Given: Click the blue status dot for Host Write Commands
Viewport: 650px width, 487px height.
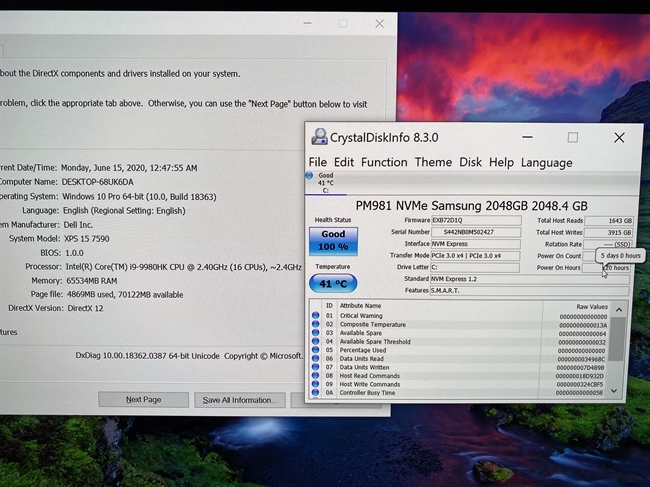Looking at the screenshot, I should pos(316,384).
